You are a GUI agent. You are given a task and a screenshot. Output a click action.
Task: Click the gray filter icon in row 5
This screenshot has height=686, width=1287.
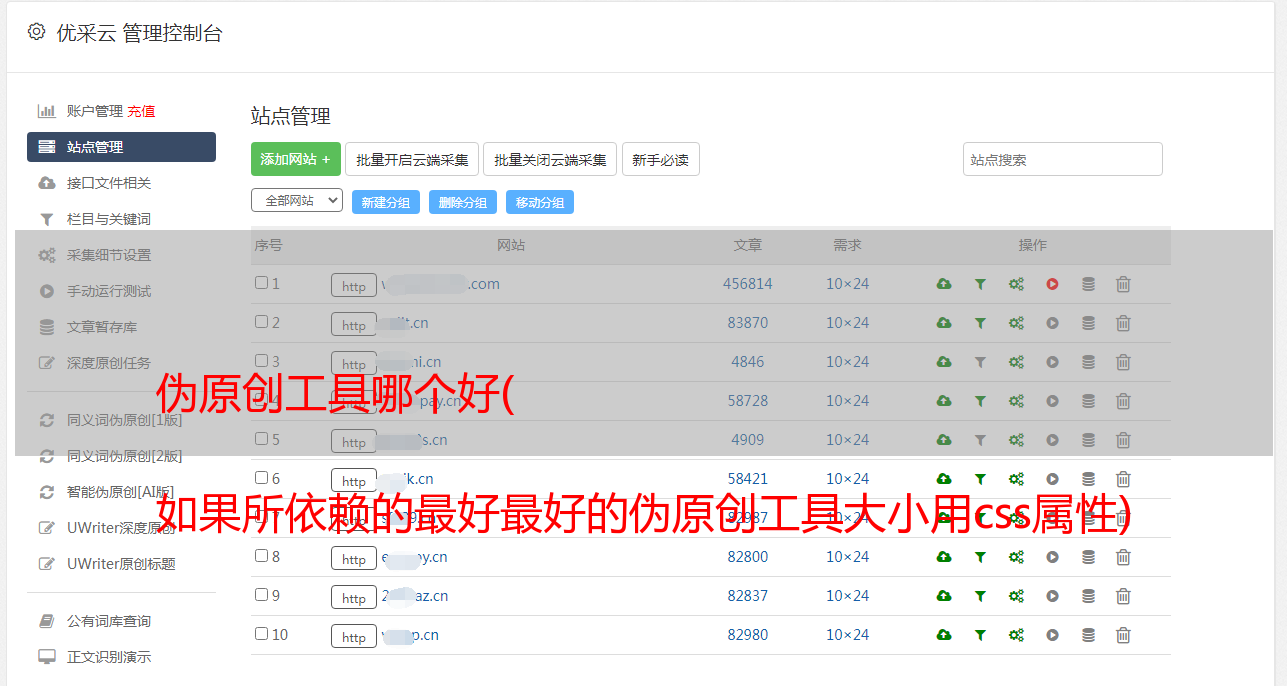tap(980, 440)
